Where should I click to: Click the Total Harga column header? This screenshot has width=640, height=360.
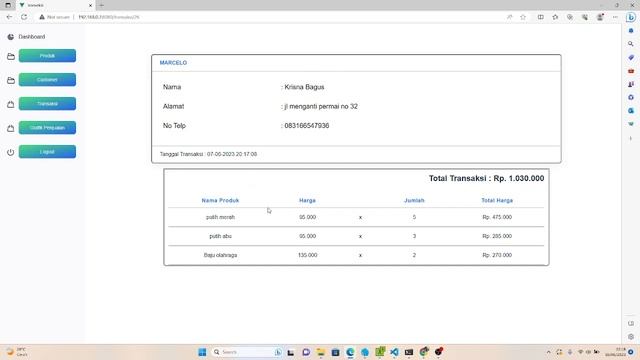(497, 200)
